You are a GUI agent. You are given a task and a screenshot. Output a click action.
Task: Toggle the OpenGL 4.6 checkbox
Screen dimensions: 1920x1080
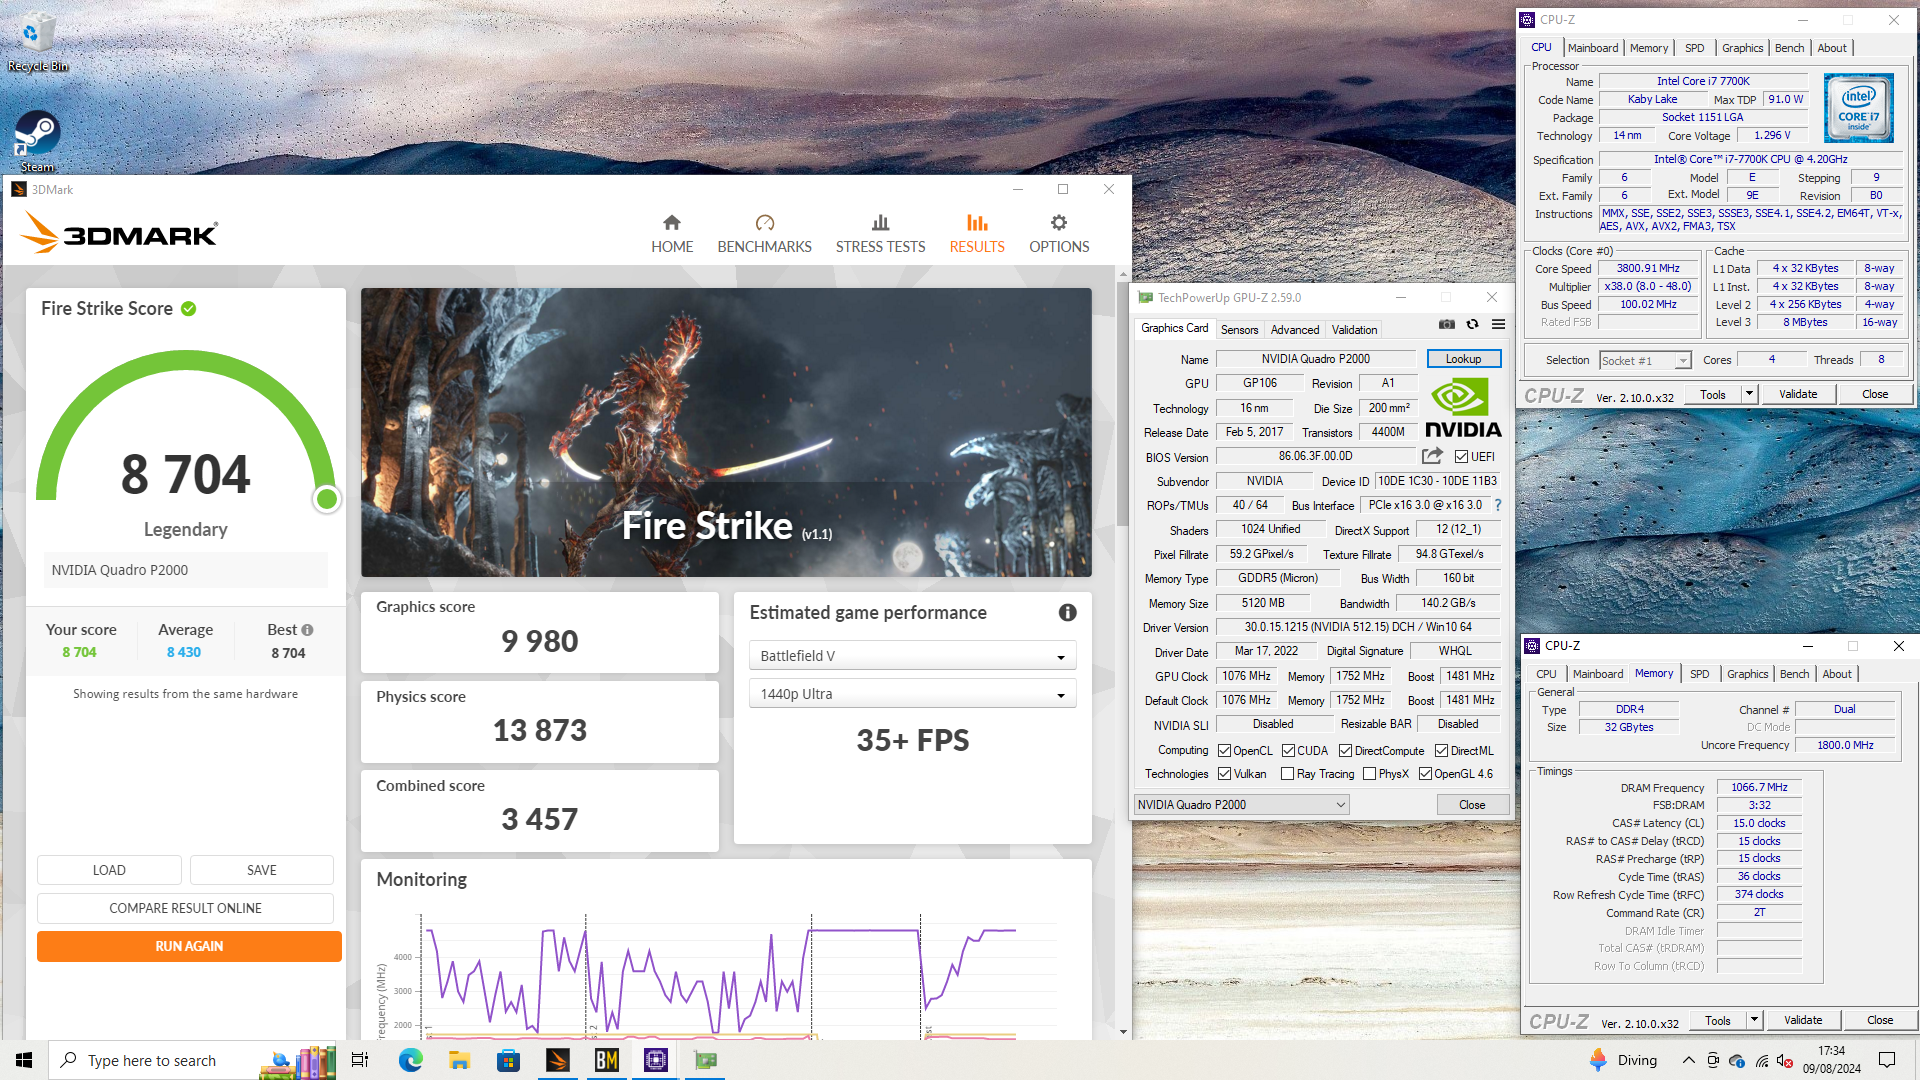[1425, 774]
